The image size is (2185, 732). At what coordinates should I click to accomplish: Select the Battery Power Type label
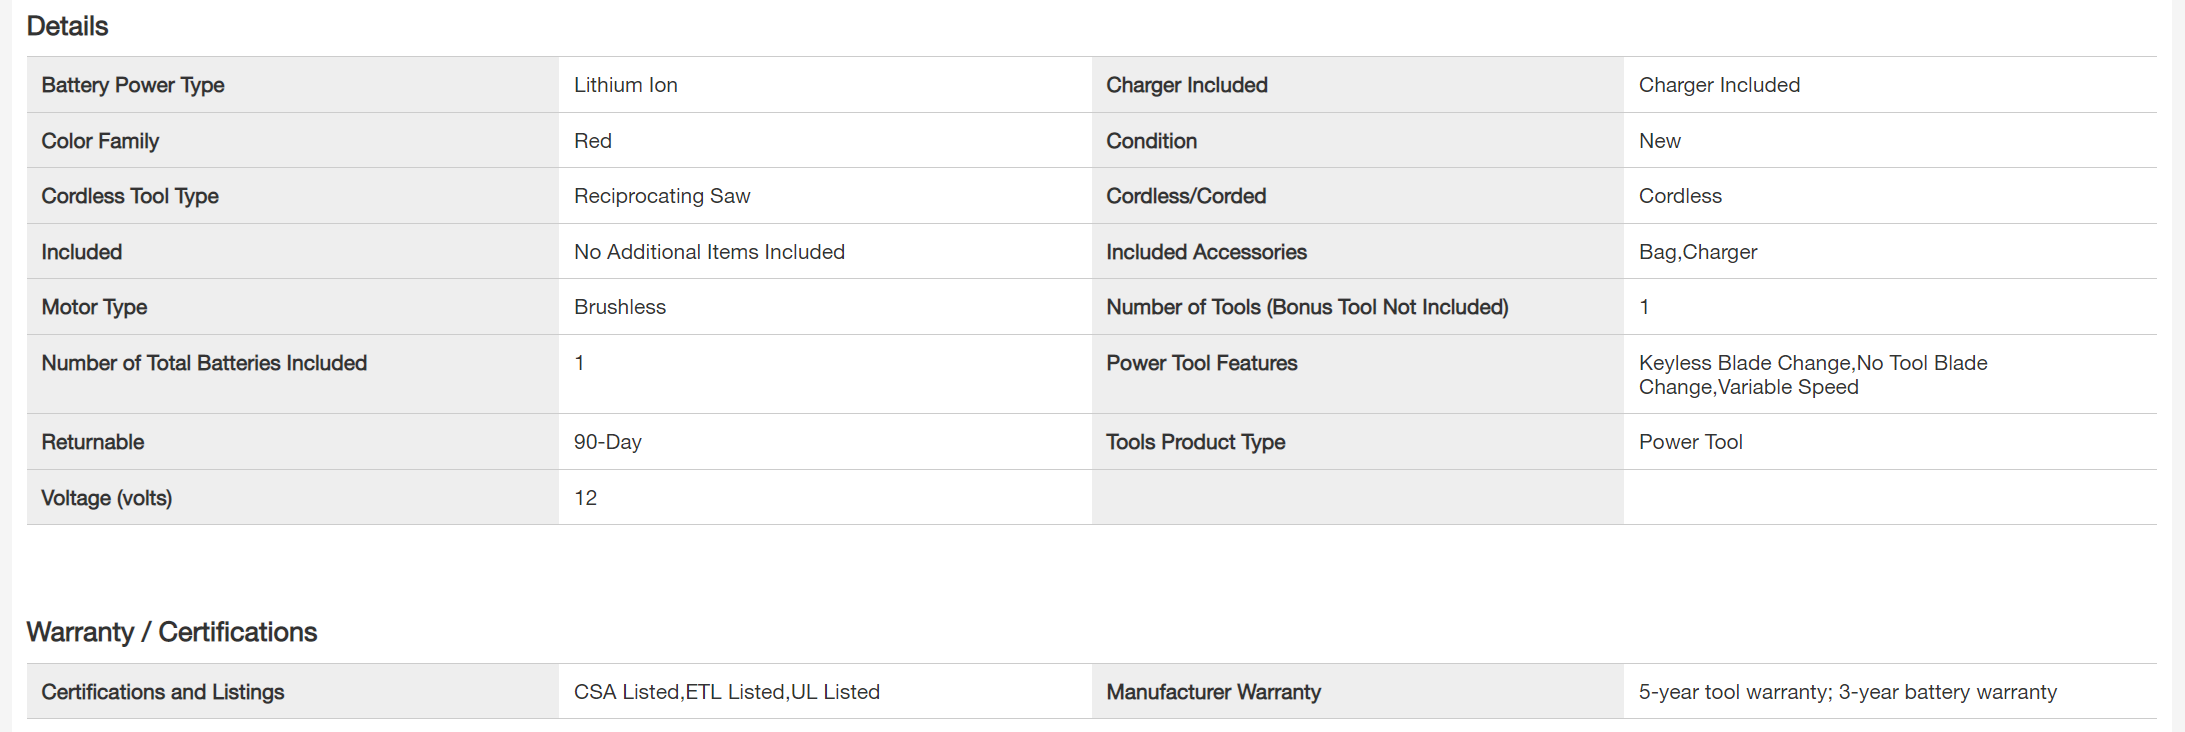pos(132,85)
